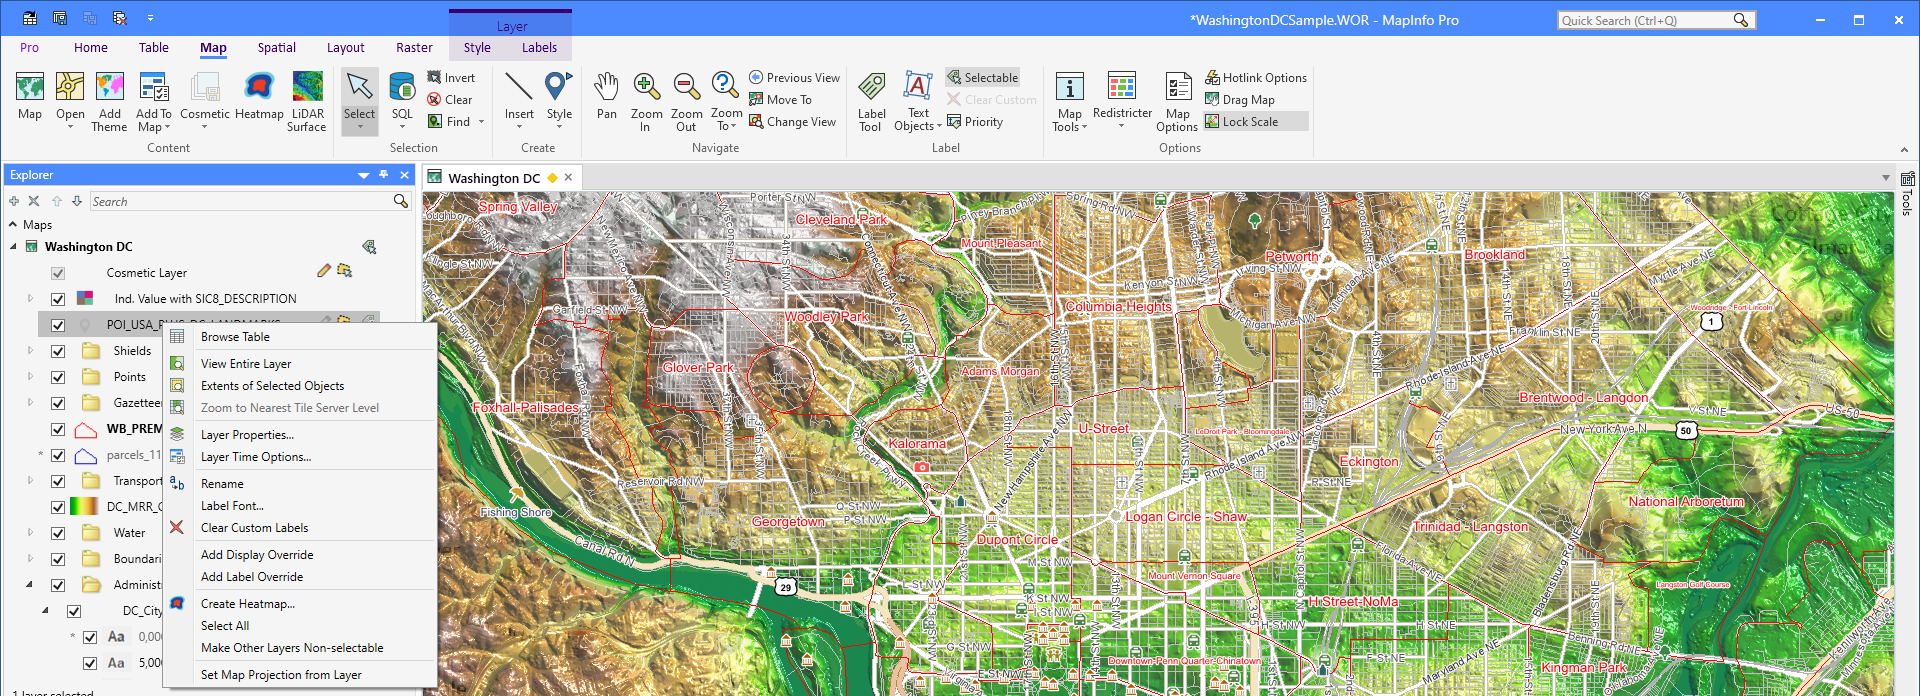The height and width of the screenshot is (696, 1920).
Task: Open the SQL dropdown arrow
Action: point(402,127)
